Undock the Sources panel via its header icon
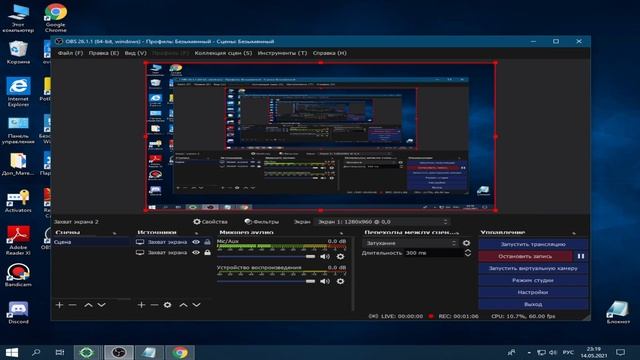640x360 pixels. [197, 233]
